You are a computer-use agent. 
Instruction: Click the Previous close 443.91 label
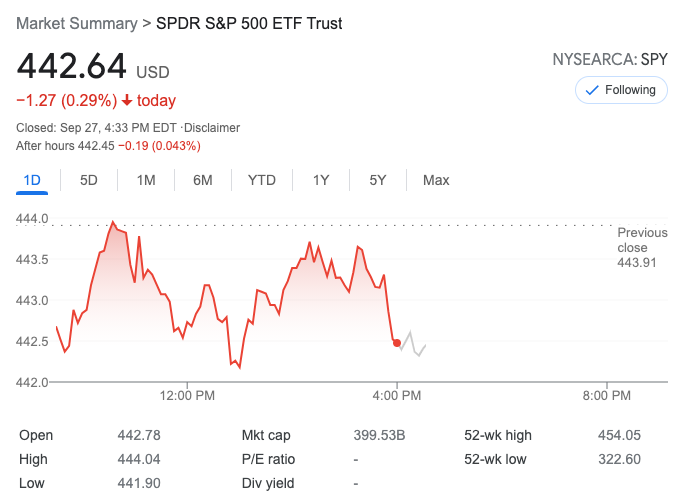(642, 248)
